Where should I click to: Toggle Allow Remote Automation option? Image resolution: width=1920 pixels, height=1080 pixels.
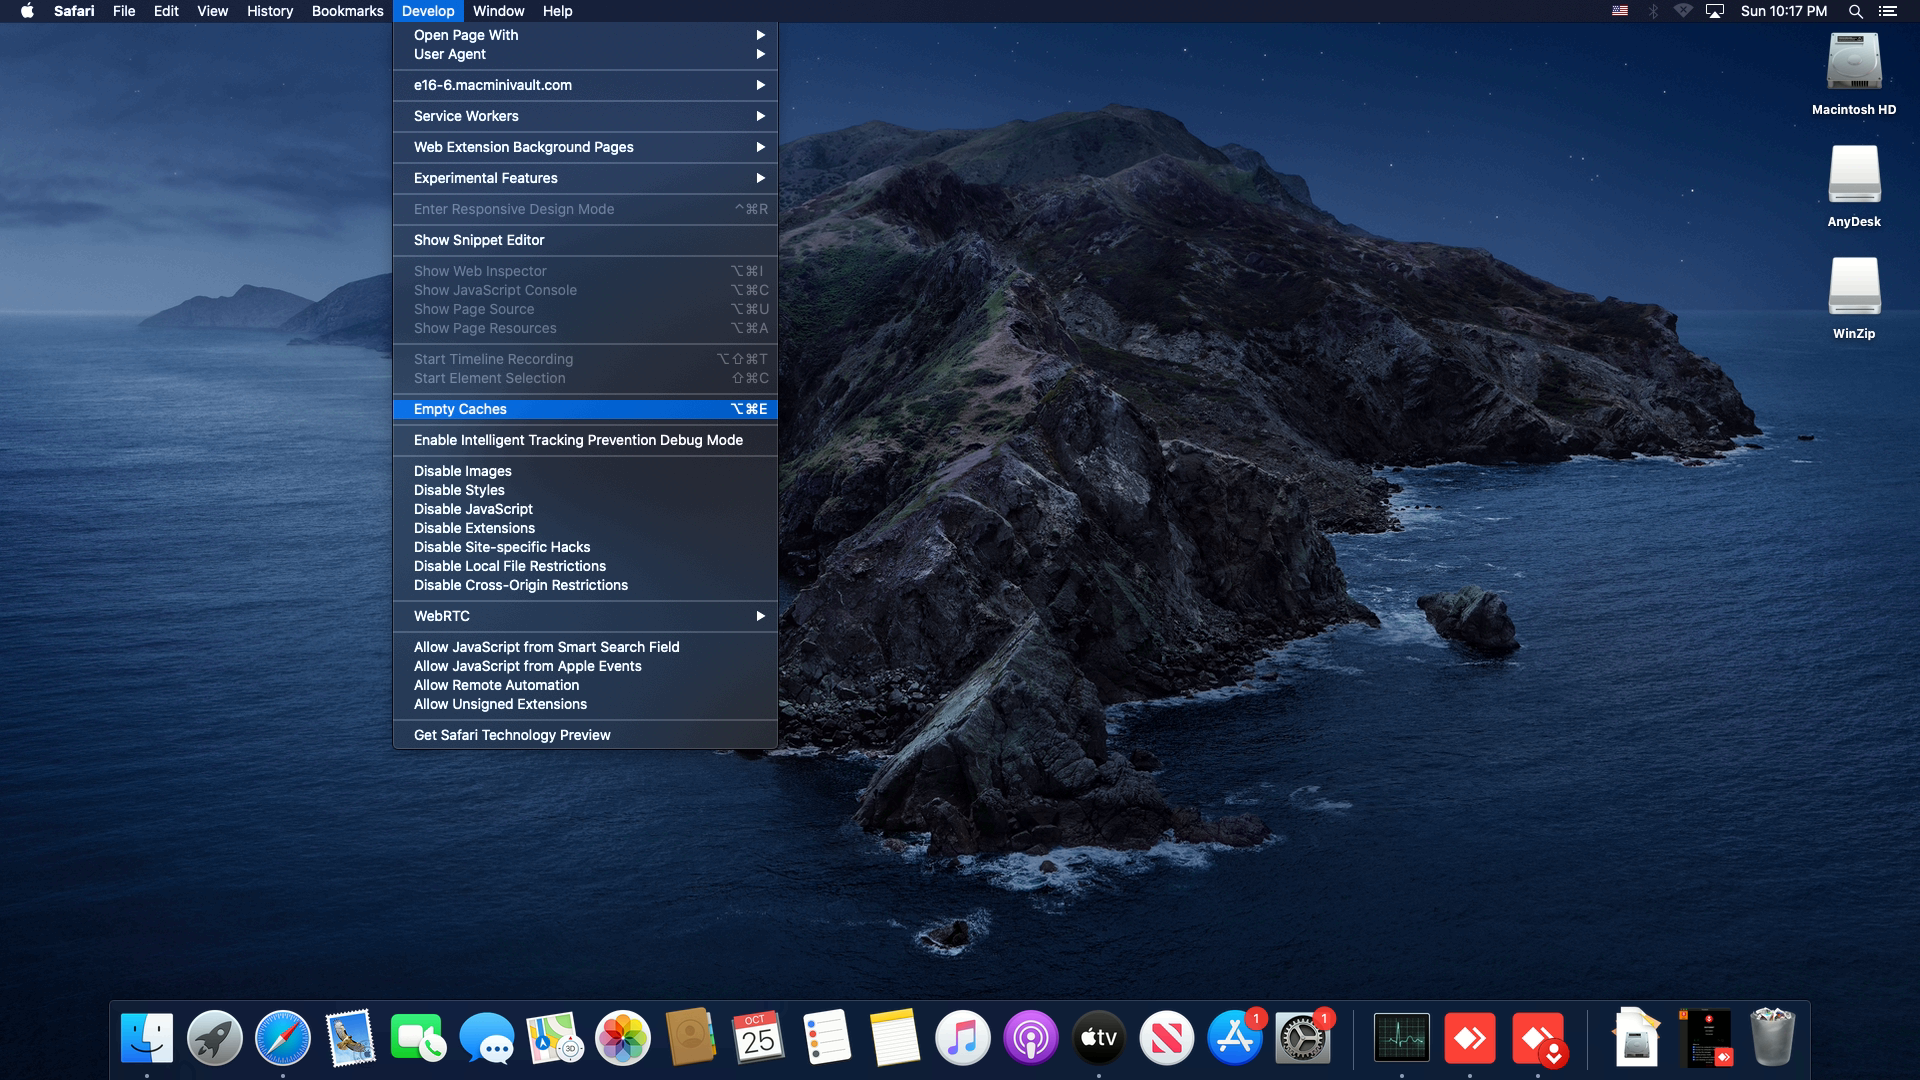496,685
